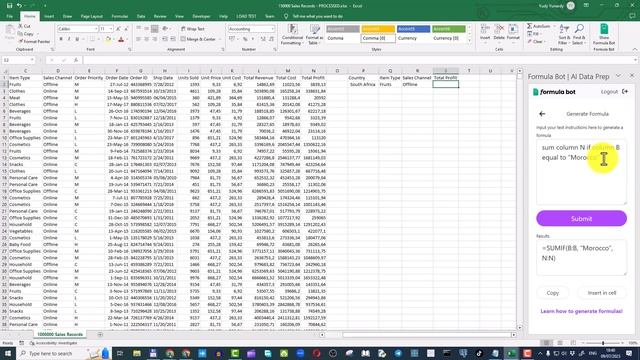Click Copy under Formula Bot results
Screen dimensions: 640x360
(x=553, y=293)
